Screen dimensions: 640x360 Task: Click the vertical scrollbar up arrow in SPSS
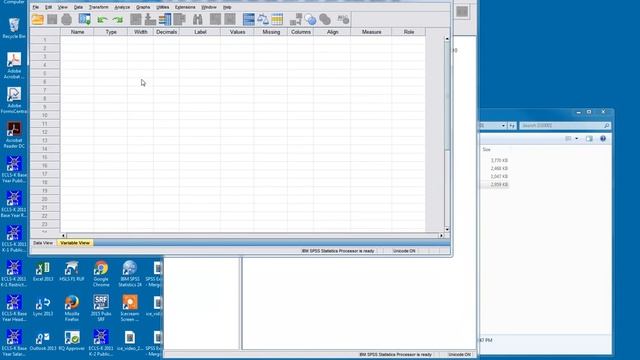click(447, 39)
